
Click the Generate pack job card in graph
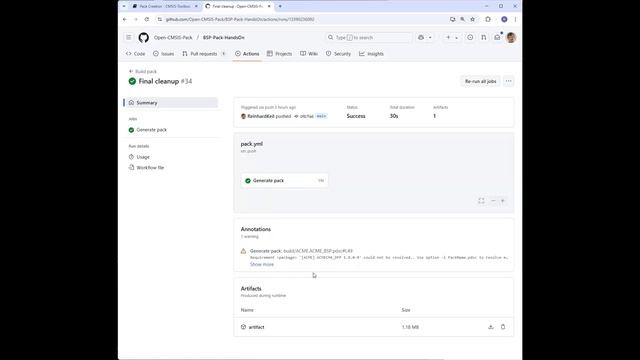click(x=284, y=180)
